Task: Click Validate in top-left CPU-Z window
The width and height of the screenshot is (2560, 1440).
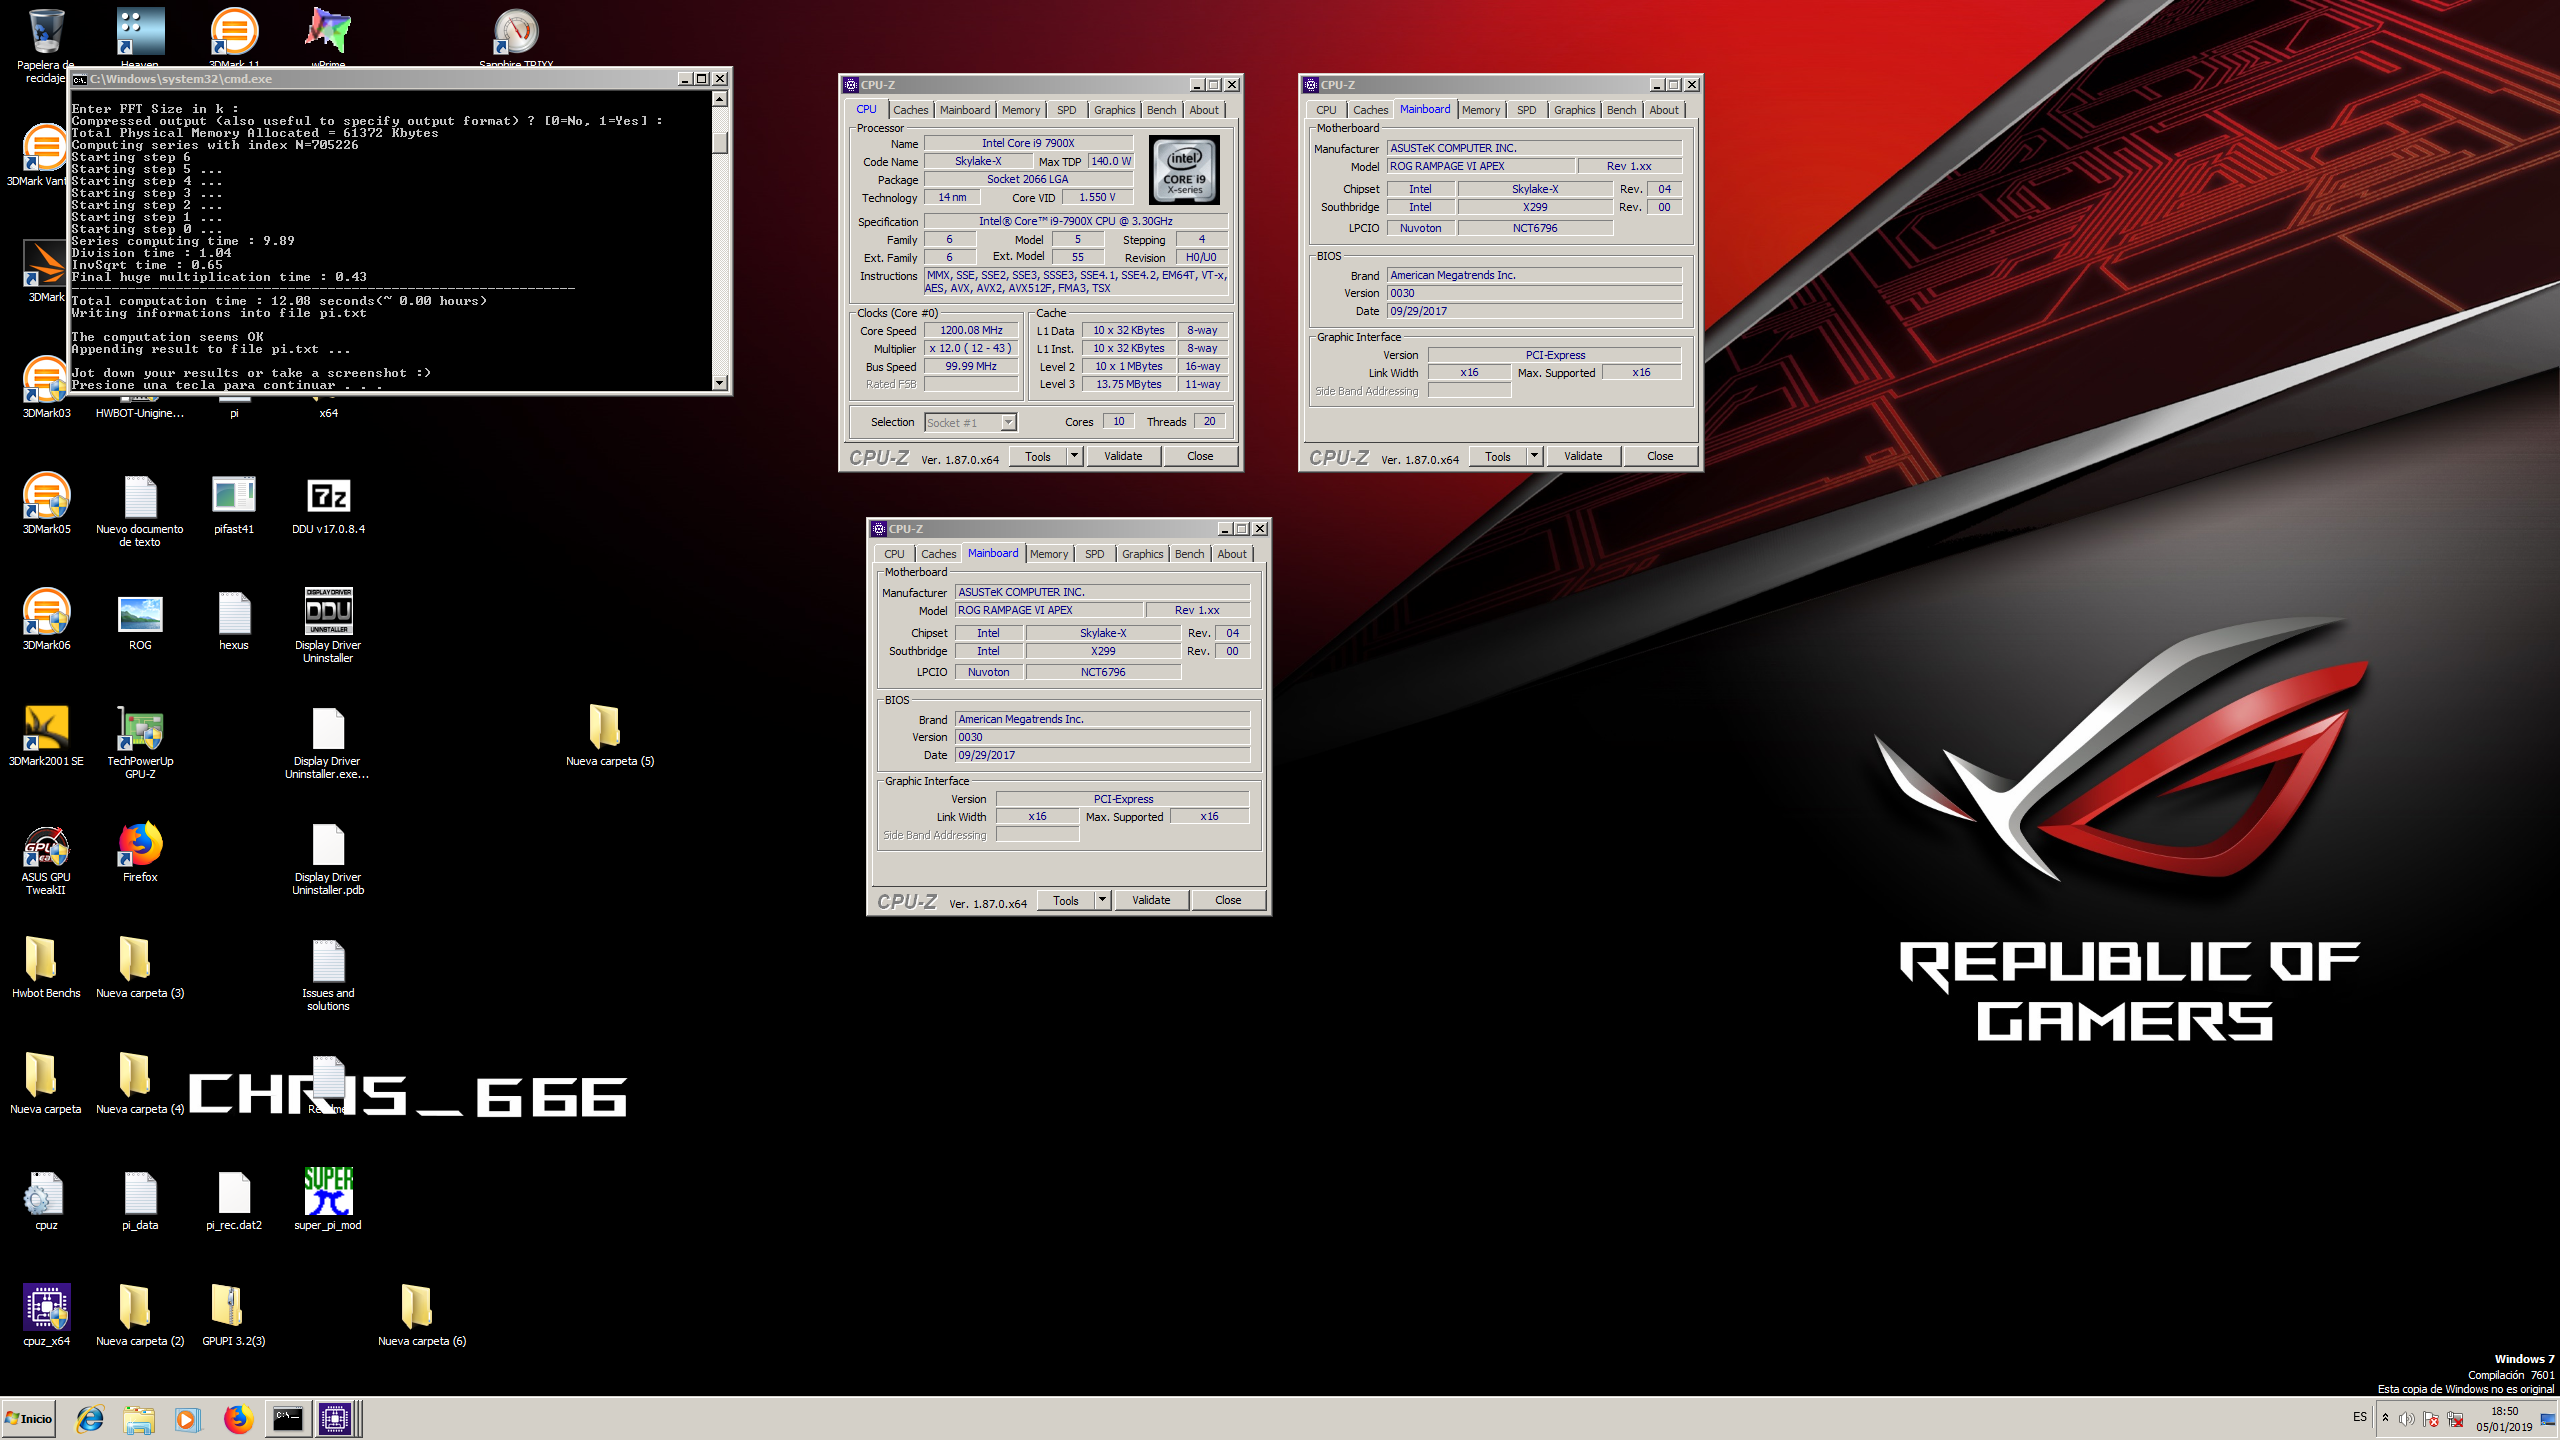Action: click(x=1123, y=456)
